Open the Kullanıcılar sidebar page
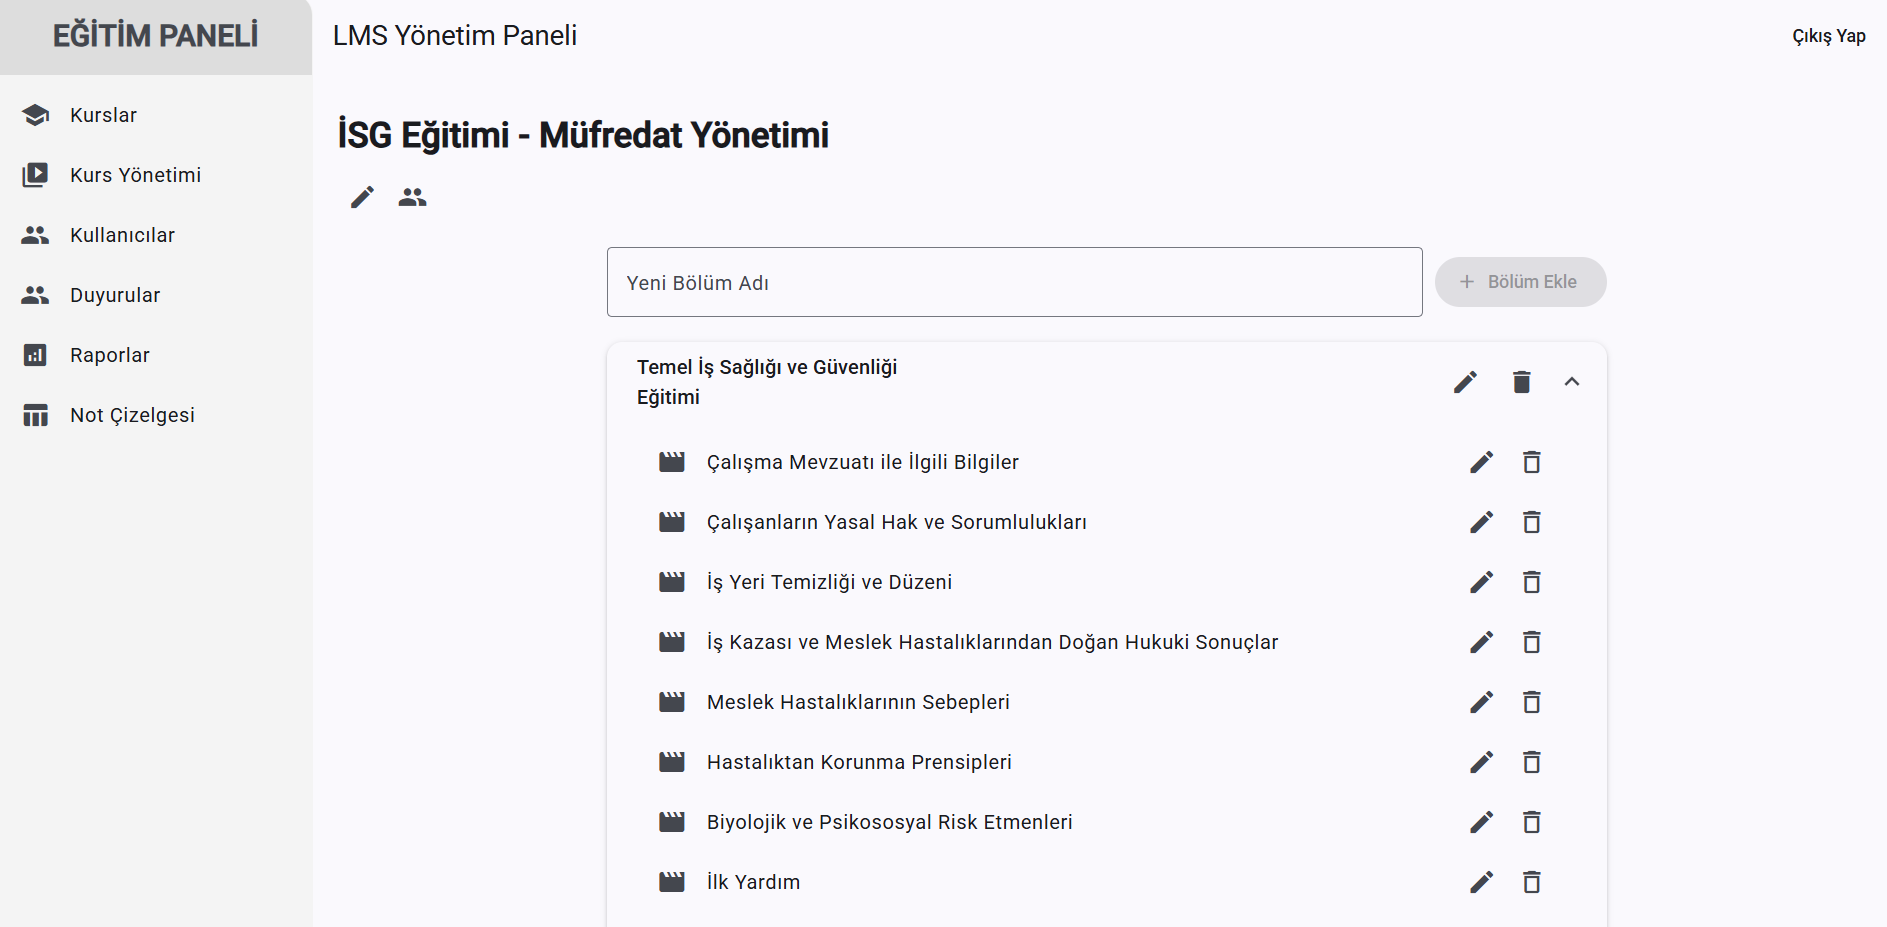1887x927 pixels. tap(122, 235)
